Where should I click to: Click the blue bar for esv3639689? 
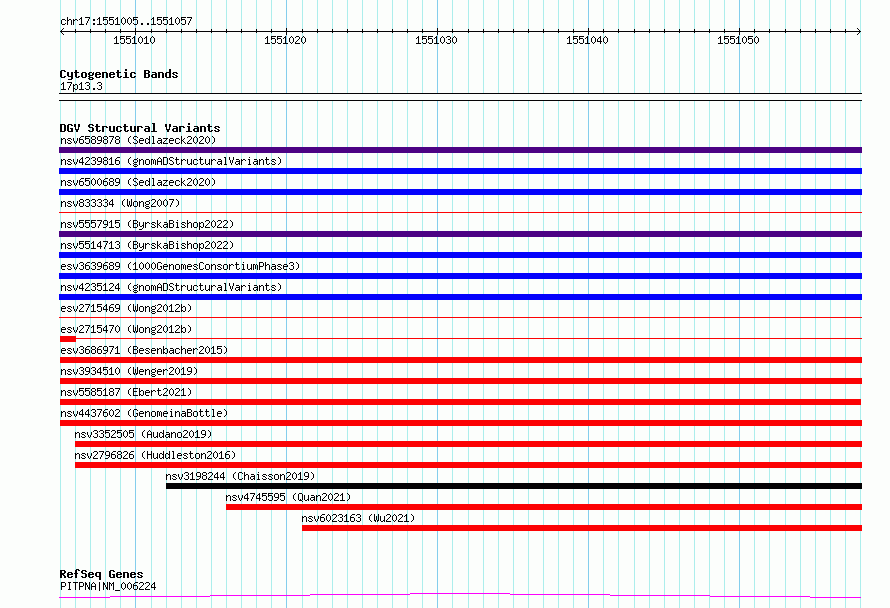coord(460,276)
